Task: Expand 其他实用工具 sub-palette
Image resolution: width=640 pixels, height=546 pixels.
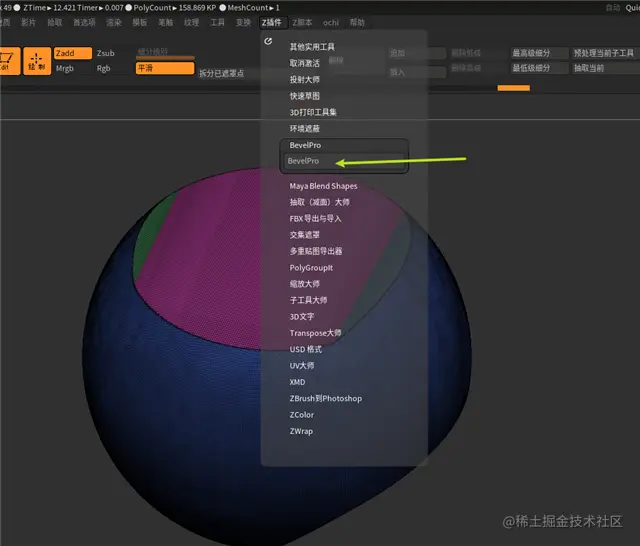Action: click(x=312, y=47)
